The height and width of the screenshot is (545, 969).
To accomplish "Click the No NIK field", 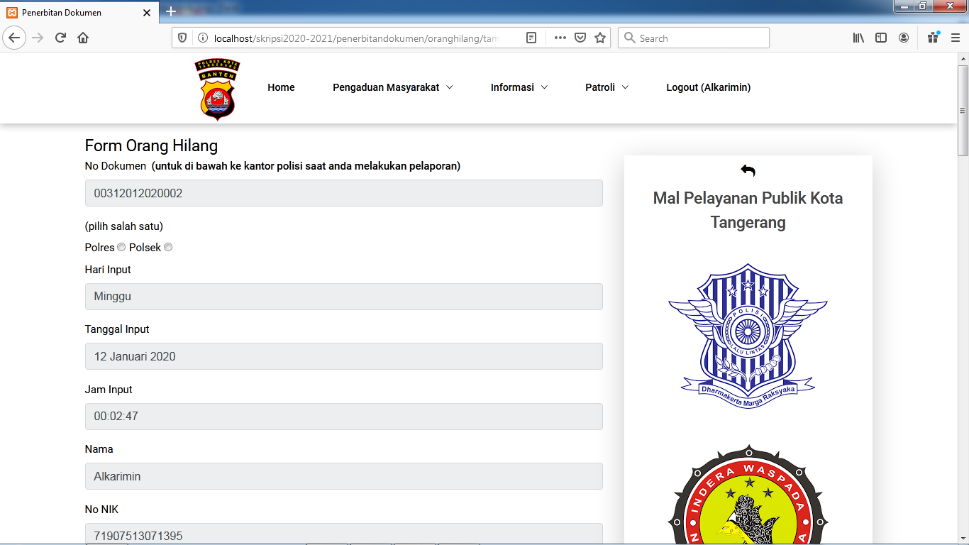I will (x=344, y=534).
